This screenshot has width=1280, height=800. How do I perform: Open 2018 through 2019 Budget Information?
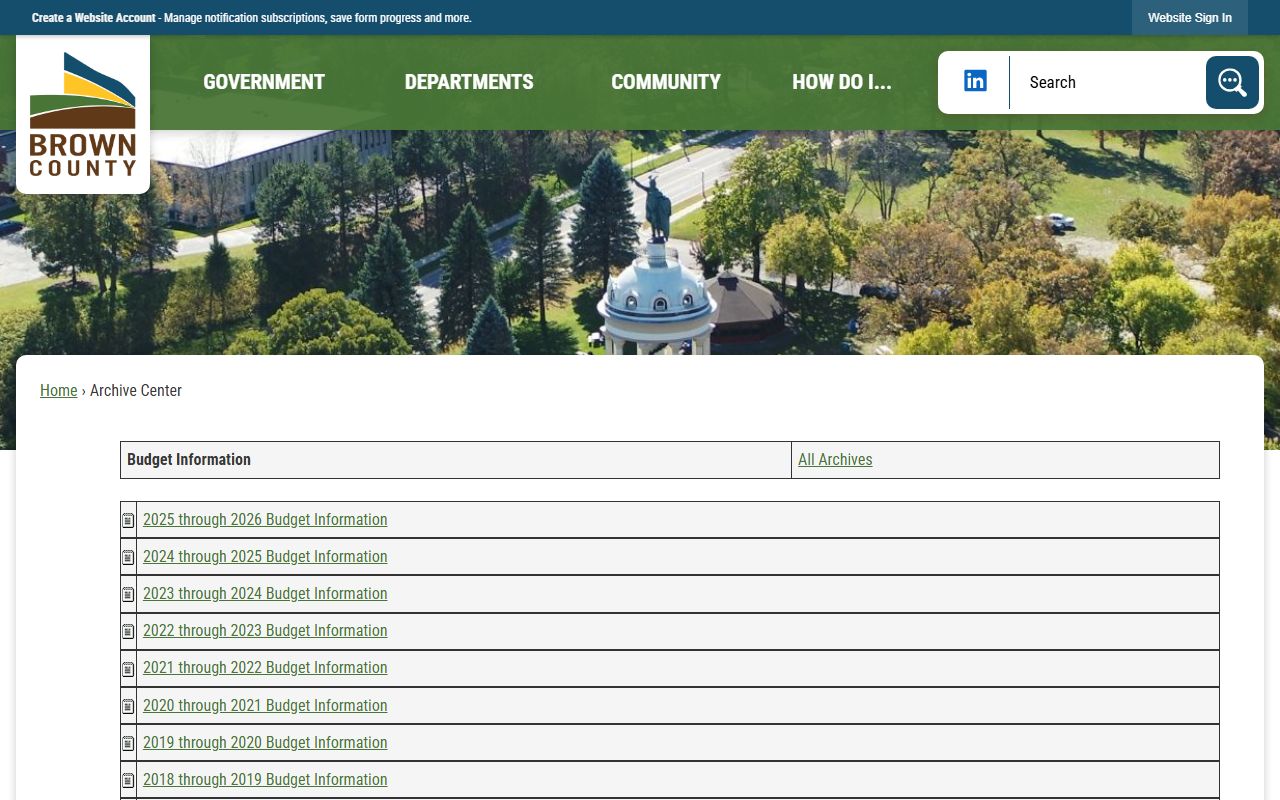(x=265, y=779)
